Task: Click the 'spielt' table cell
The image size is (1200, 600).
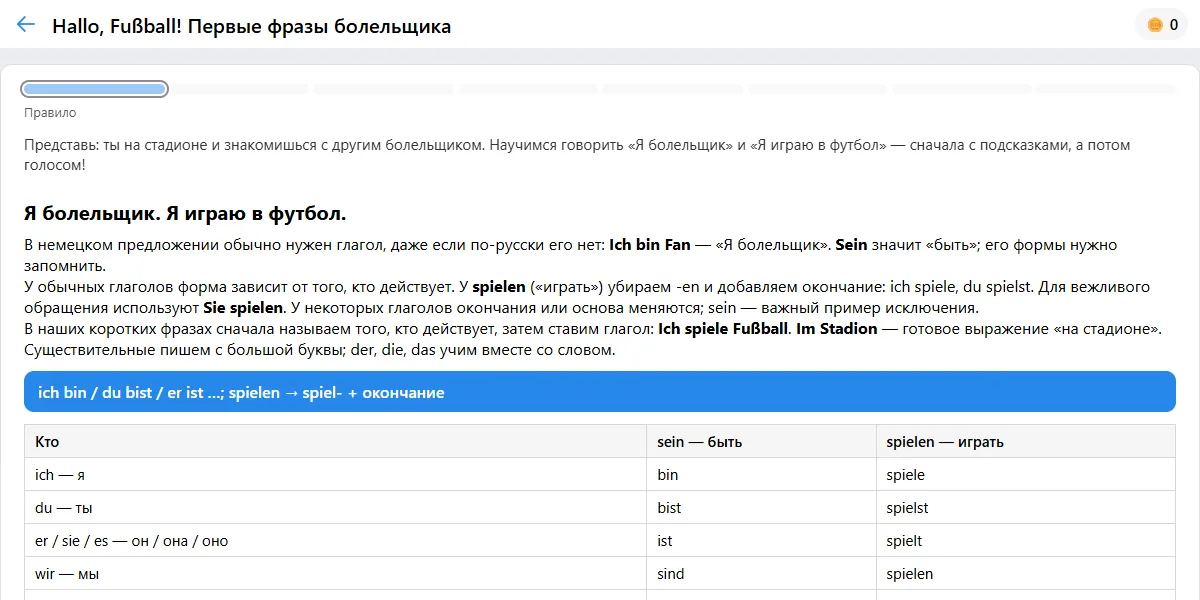Action: pyautogui.click(x=1026, y=541)
